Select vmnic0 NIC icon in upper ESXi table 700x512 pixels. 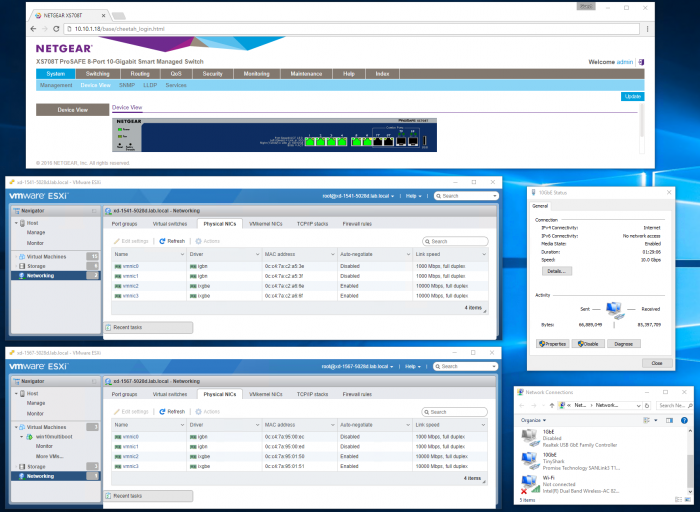coord(118,266)
